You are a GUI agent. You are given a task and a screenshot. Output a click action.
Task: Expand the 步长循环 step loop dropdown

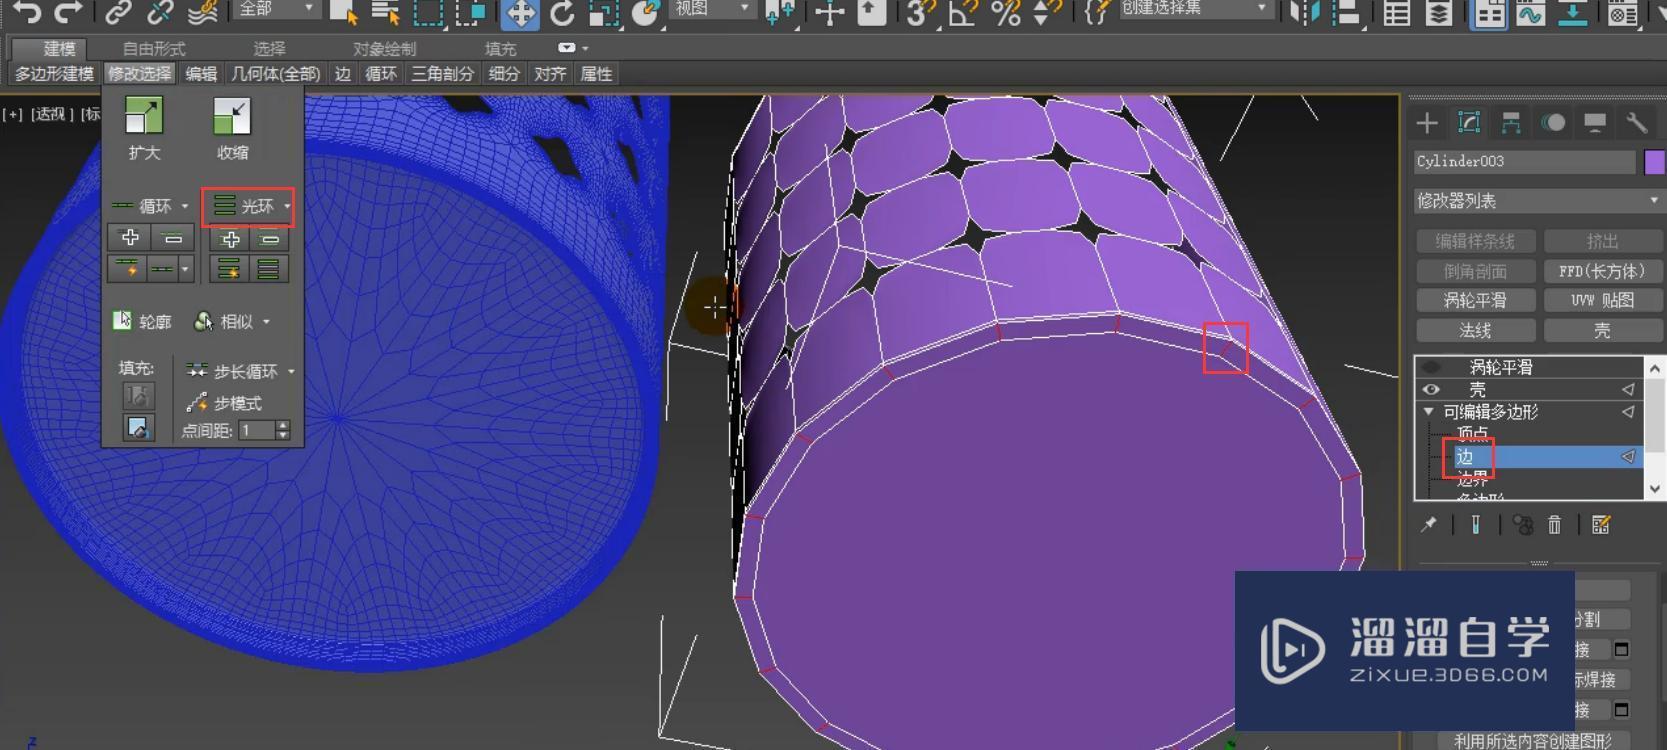[x=291, y=371]
